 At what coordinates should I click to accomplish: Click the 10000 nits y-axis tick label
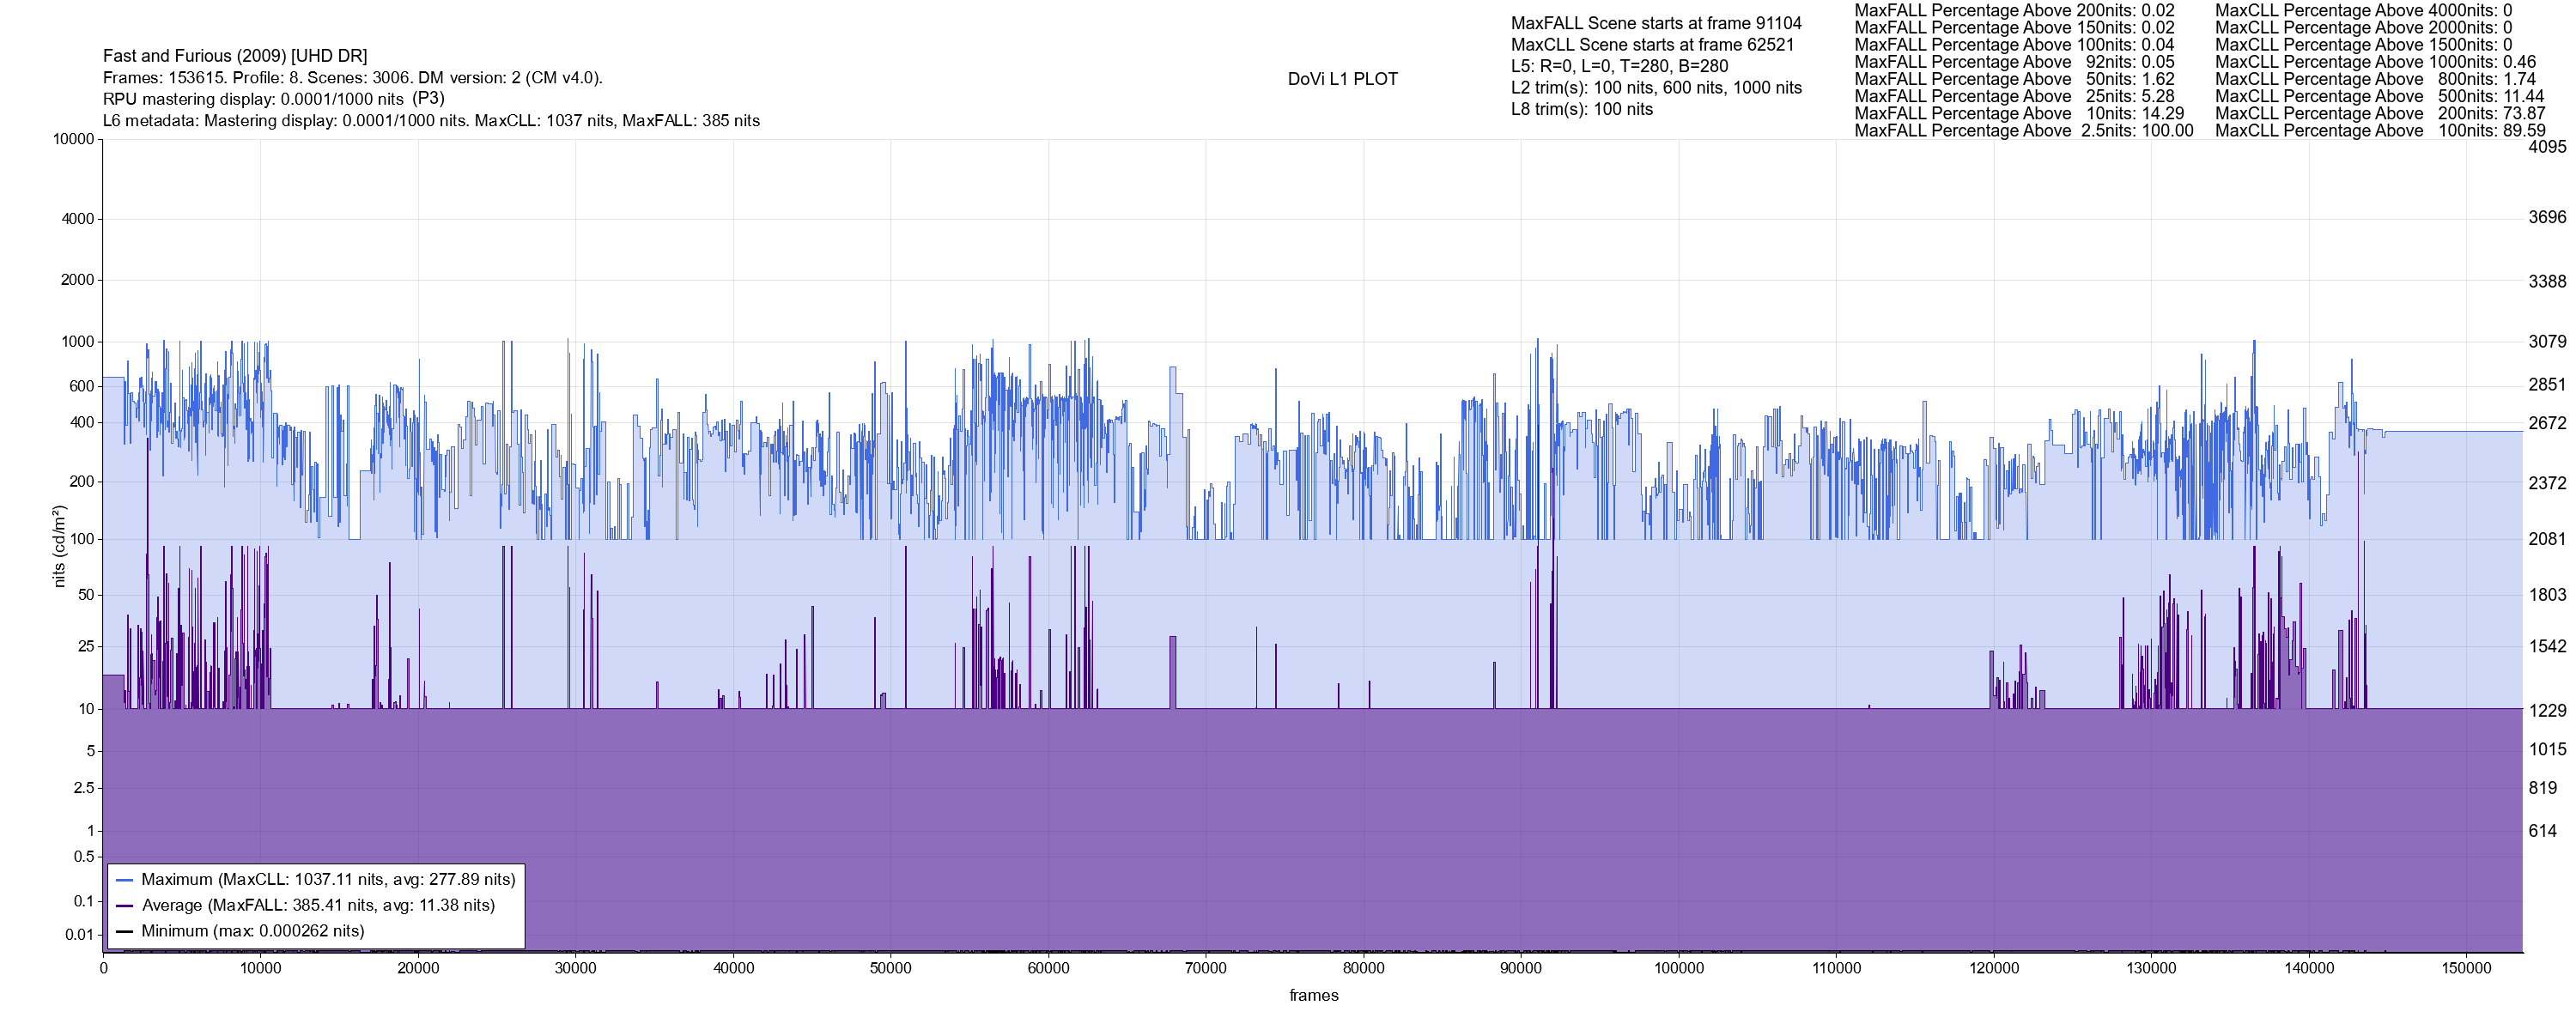(x=73, y=139)
